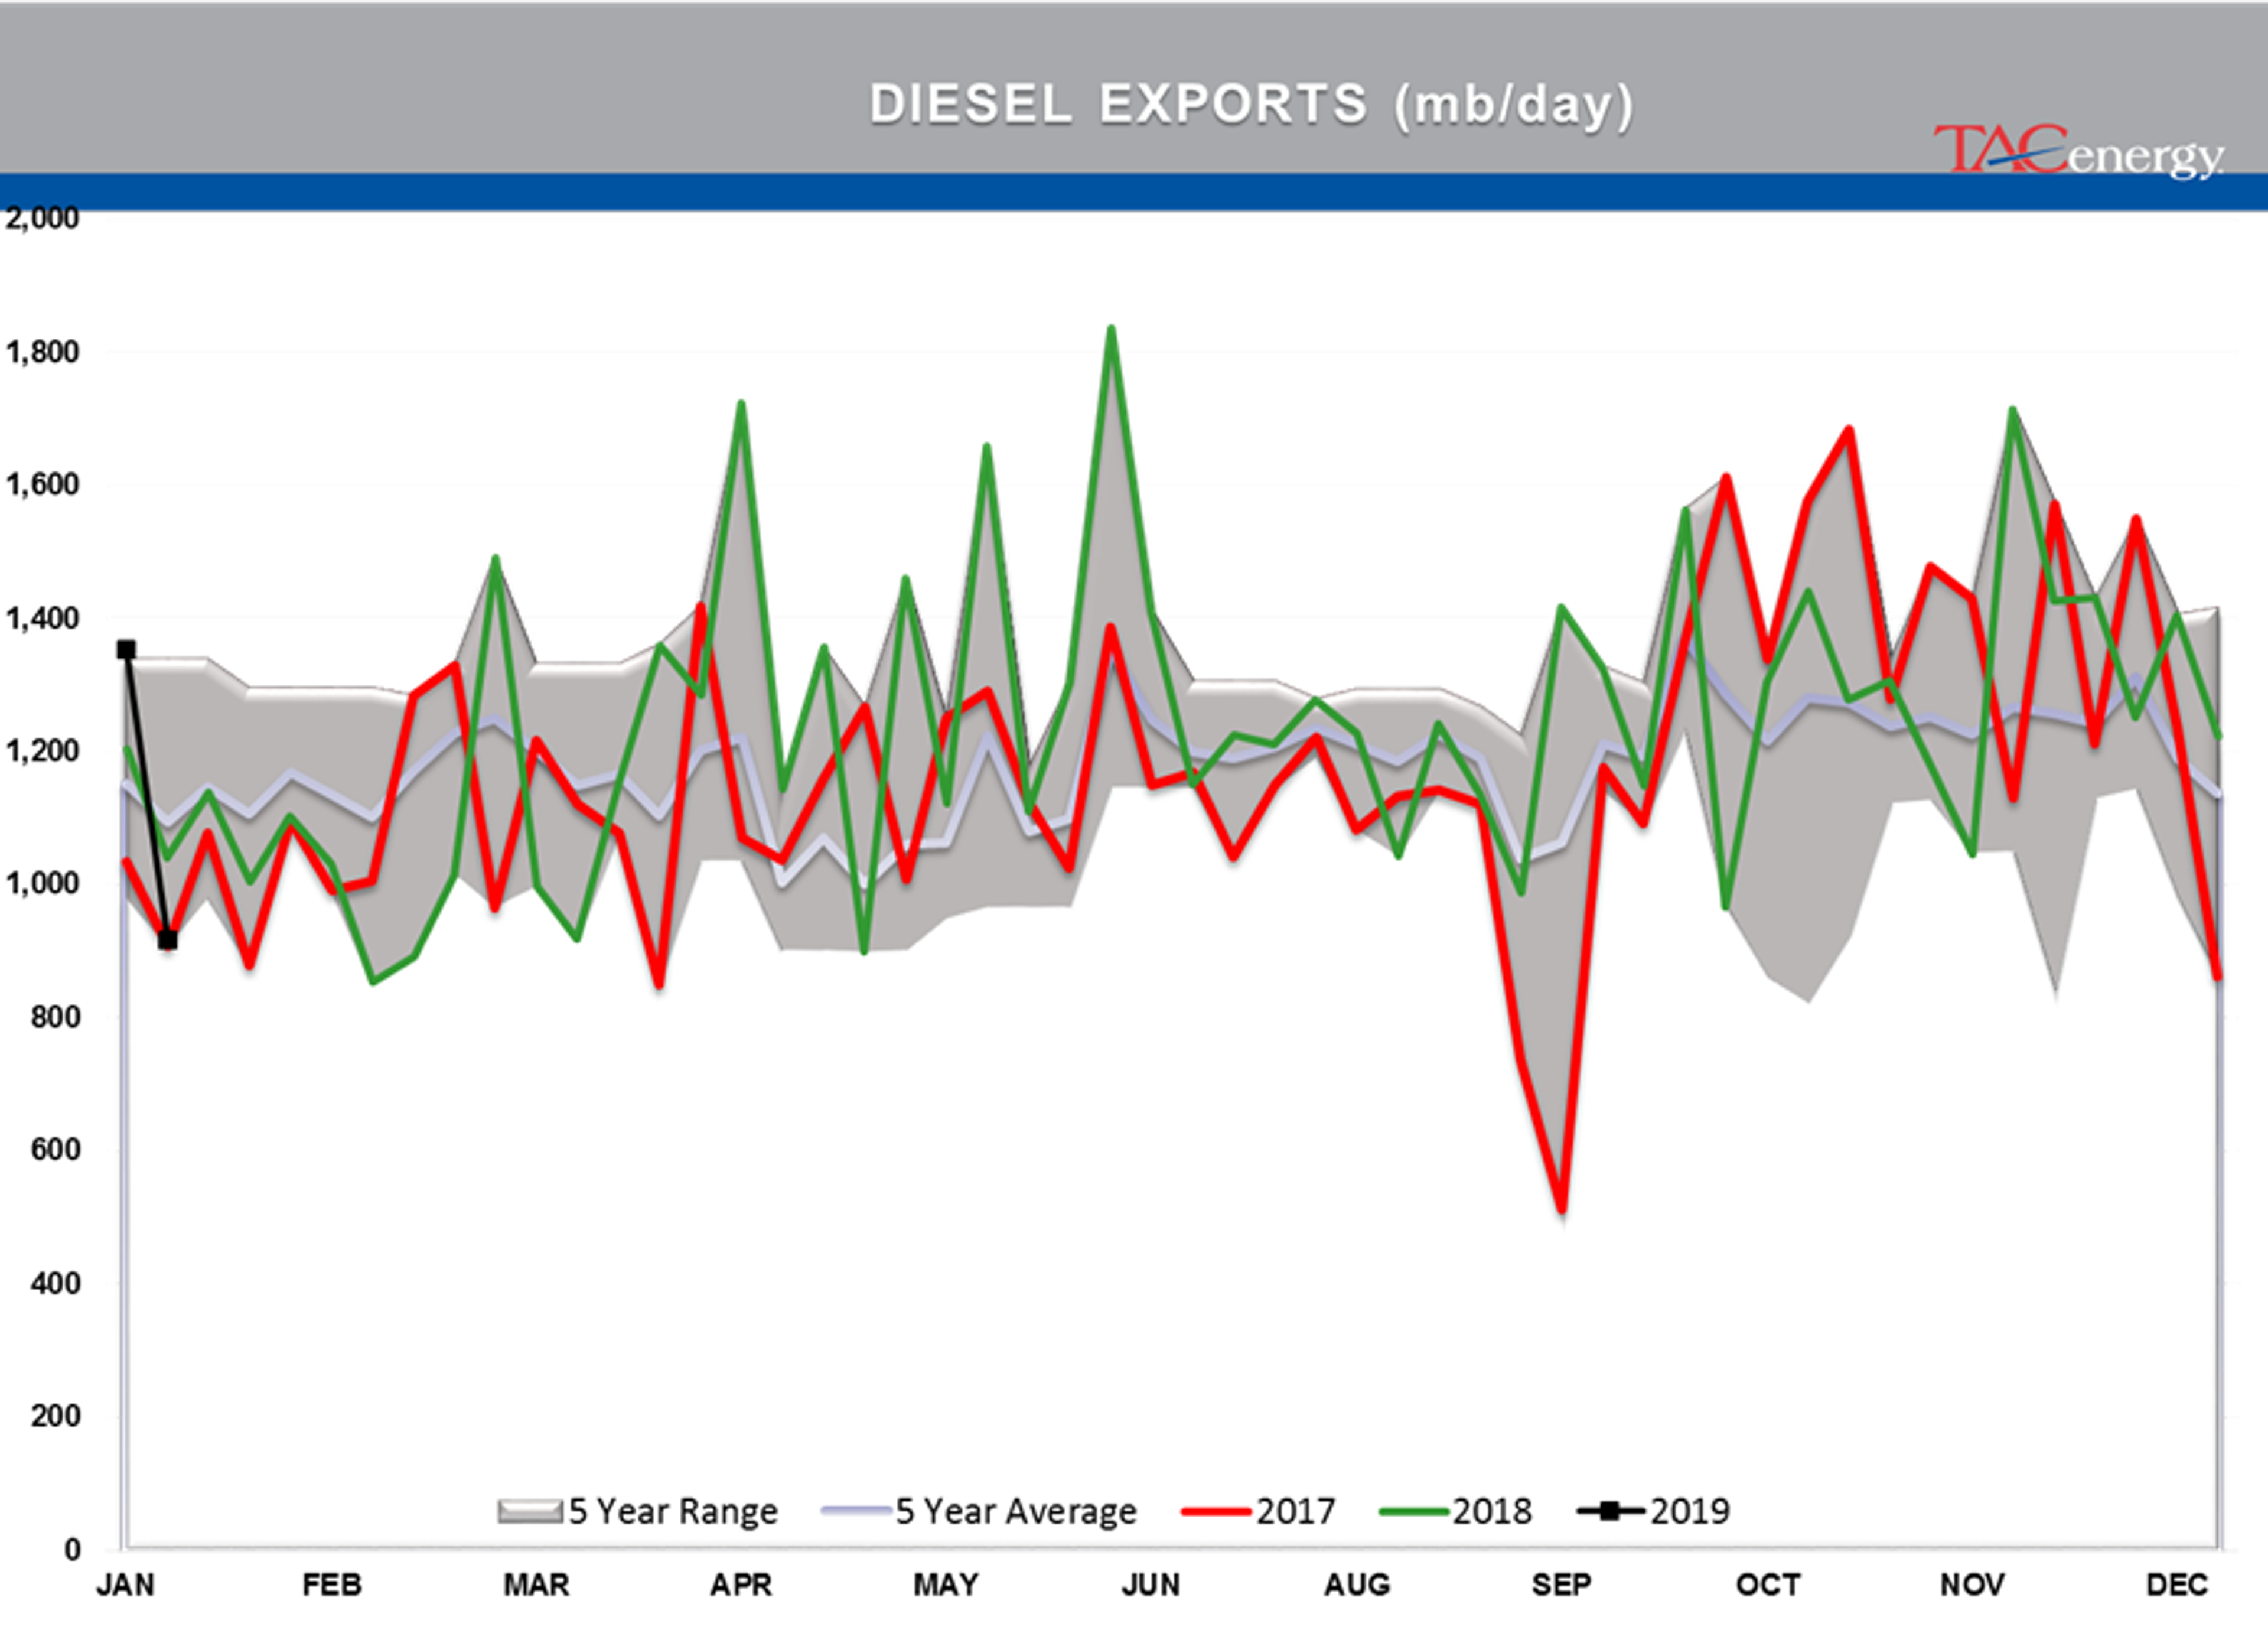Click the 0 y-axis value
Image resolution: width=2268 pixels, height=1643 pixels.
pos(72,1549)
